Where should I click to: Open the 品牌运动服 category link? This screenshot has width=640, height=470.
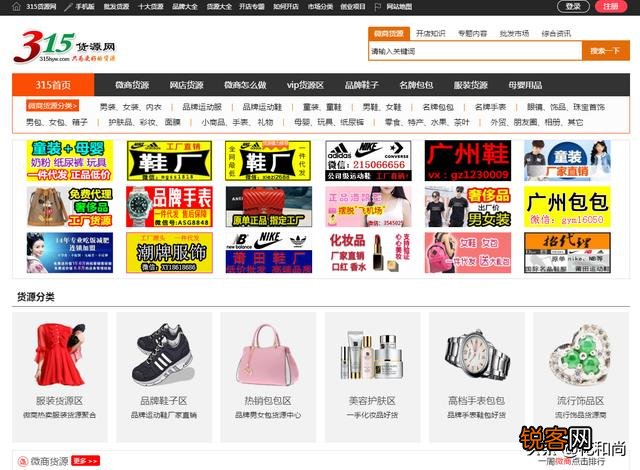click(202, 107)
